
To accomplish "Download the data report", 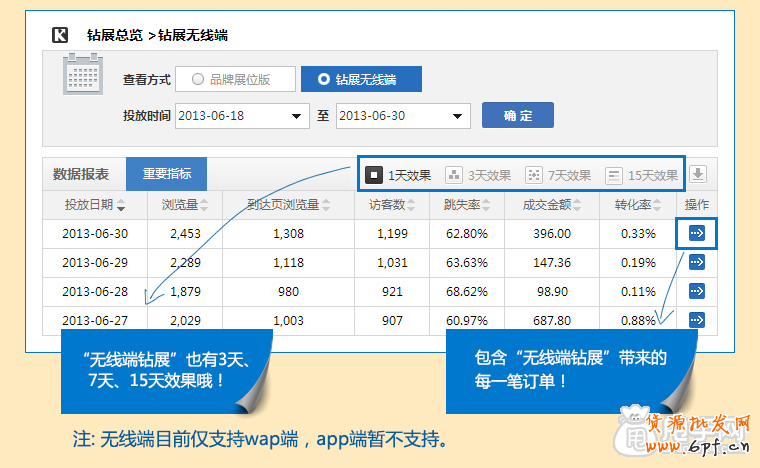I will click(x=698, y=174).
